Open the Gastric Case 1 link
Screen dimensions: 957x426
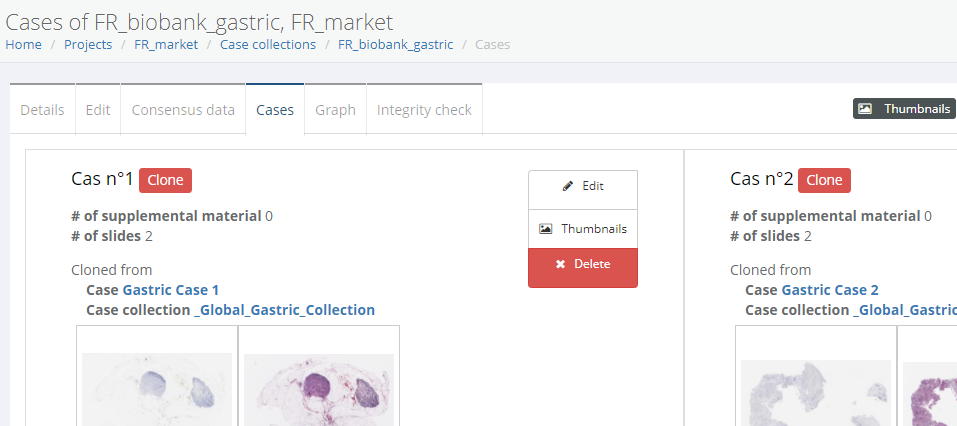[x=170, y=290]
